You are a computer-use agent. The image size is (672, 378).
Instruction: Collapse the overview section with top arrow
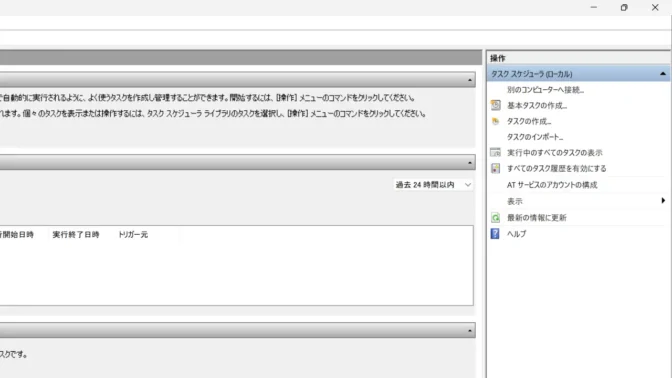click(470, 80)
